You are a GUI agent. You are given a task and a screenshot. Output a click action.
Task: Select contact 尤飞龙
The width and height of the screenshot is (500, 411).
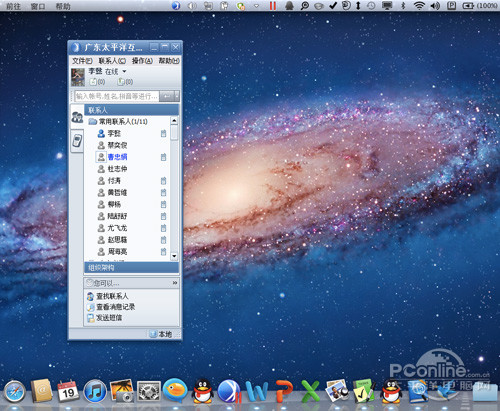tap(117, 228)
